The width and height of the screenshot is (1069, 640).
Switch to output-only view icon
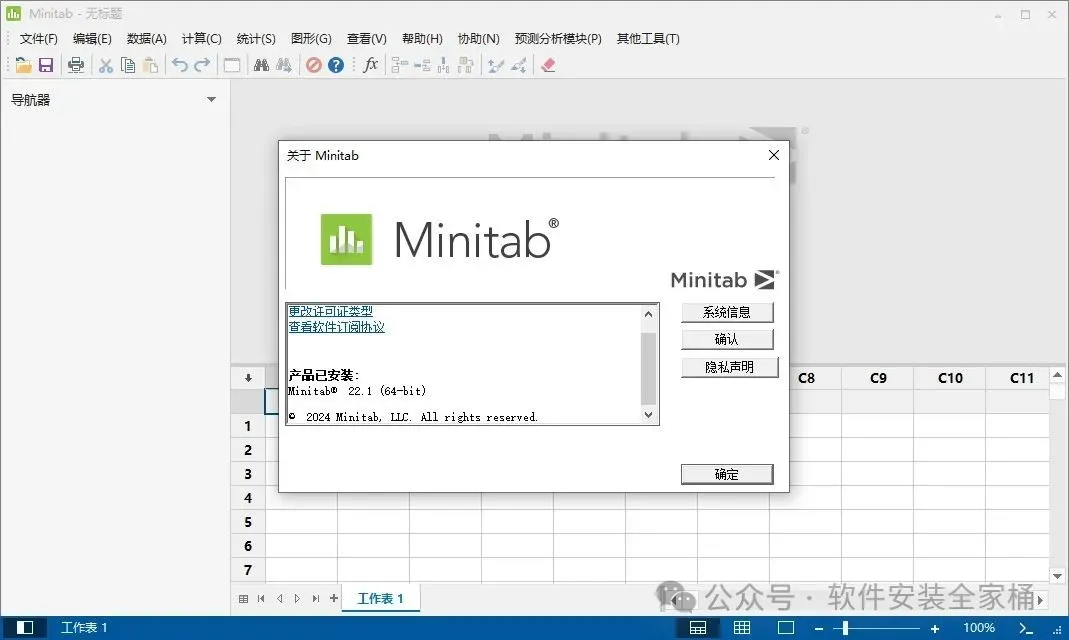[785, 628]
